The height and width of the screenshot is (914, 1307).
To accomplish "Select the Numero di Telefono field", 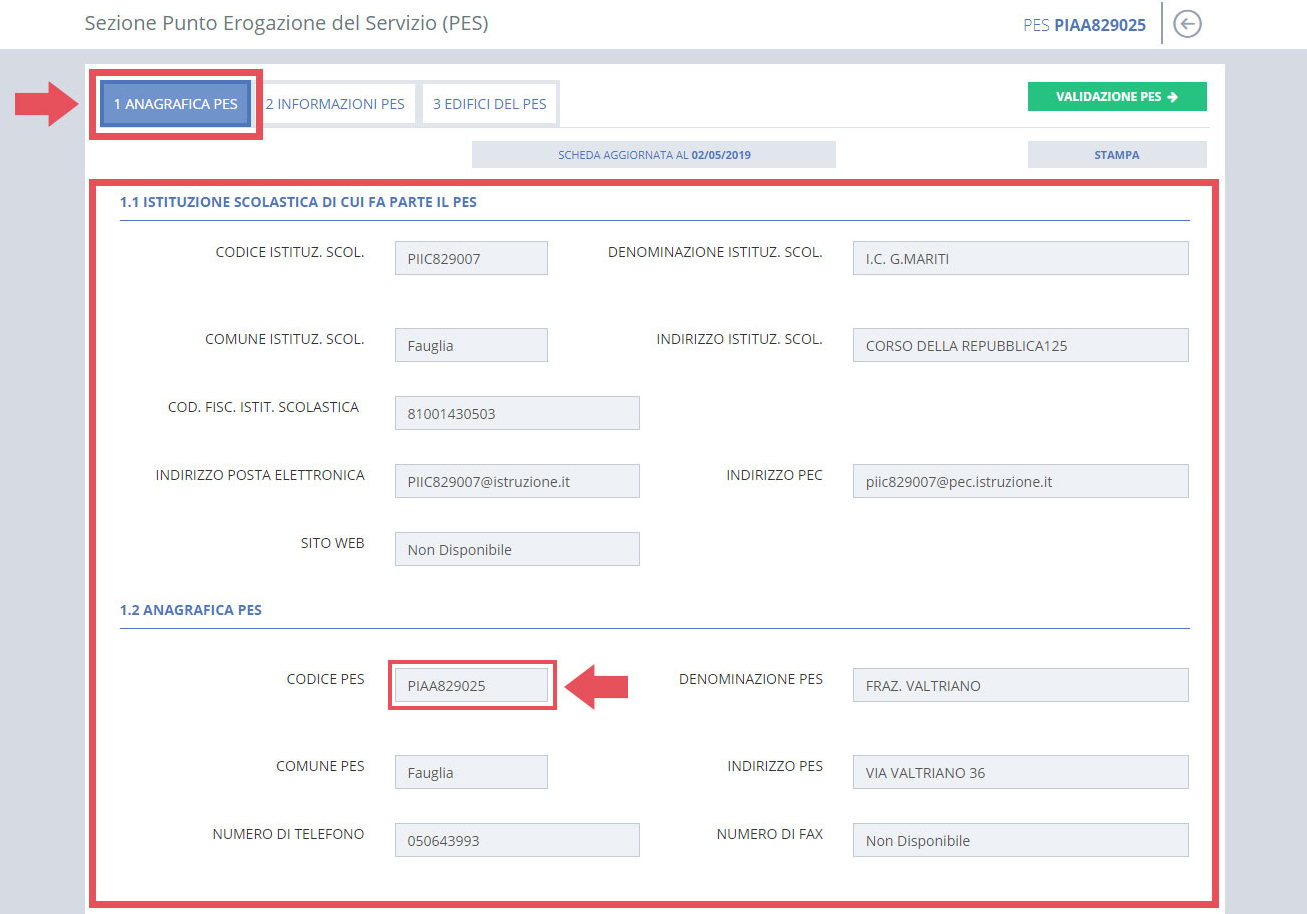I will point(517,840).
